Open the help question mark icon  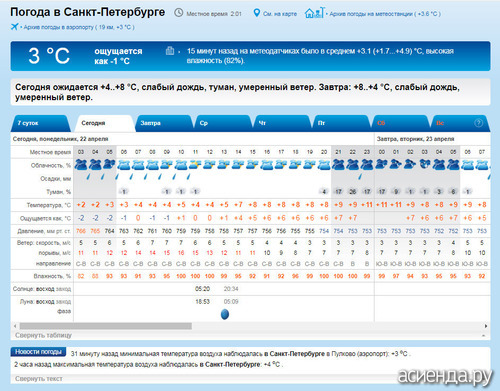[478, 123]
